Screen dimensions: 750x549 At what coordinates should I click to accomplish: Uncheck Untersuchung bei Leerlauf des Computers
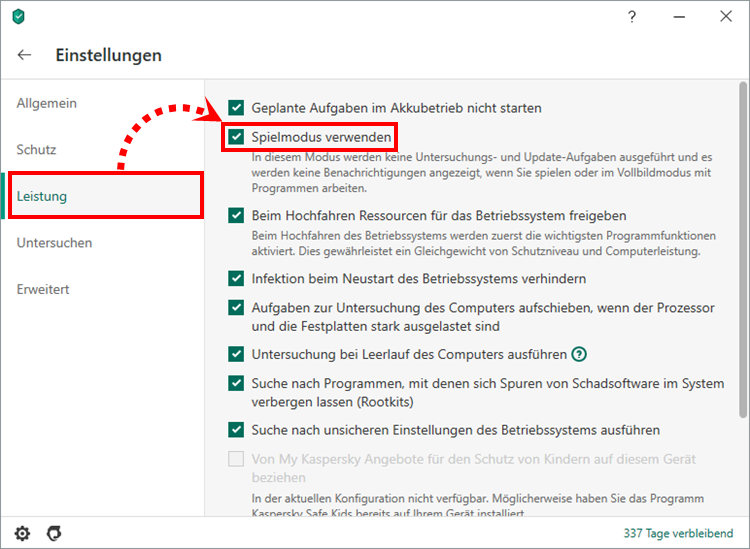click(x=236, y=354)
